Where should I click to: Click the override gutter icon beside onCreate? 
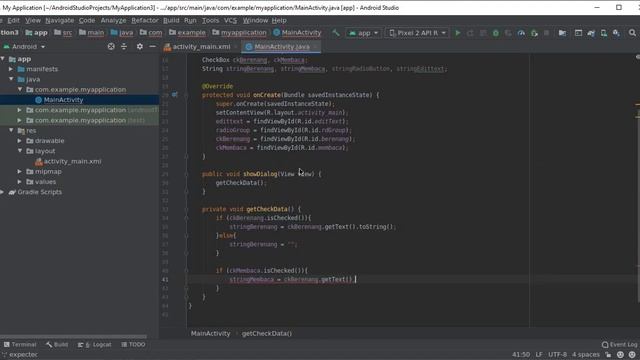pyautogui.click(x=175, y=95)
